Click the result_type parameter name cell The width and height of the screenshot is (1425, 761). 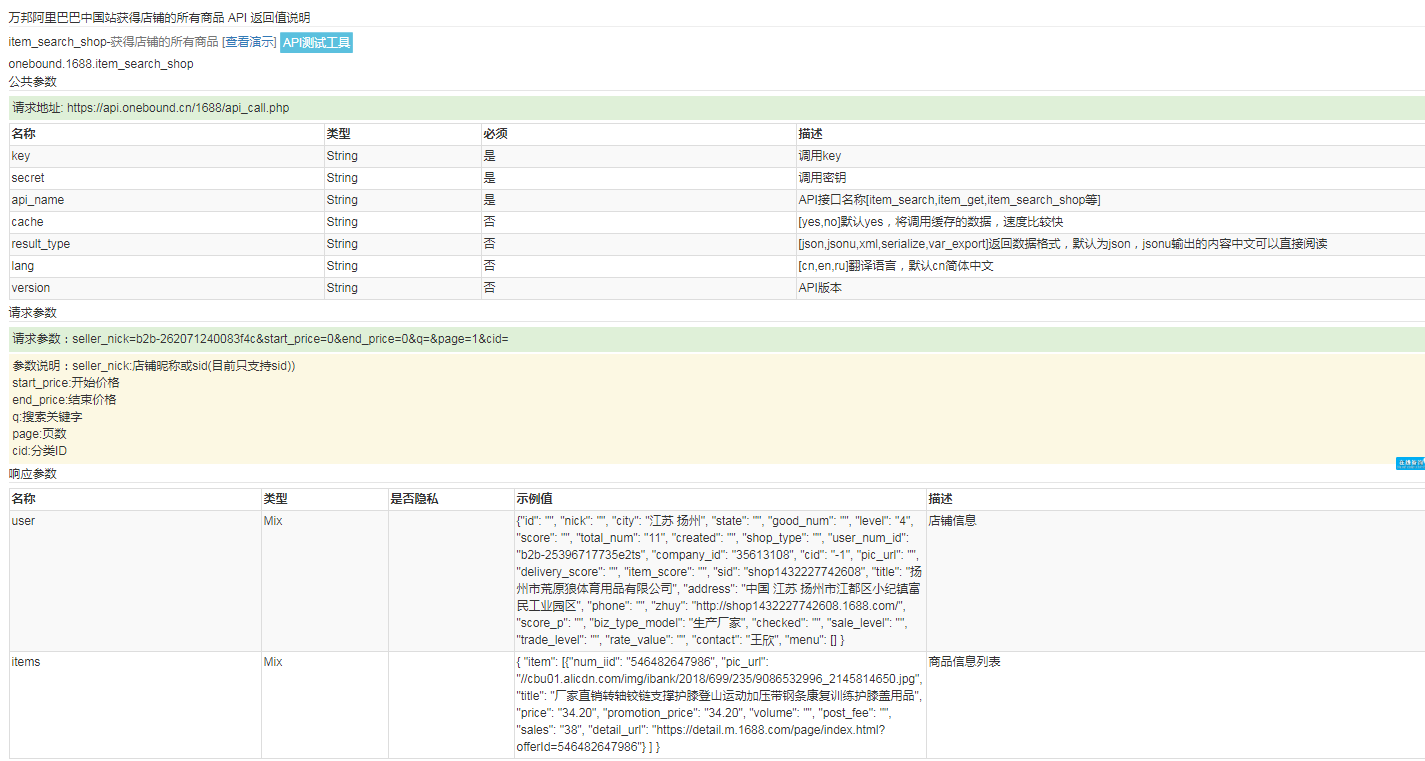167,244
